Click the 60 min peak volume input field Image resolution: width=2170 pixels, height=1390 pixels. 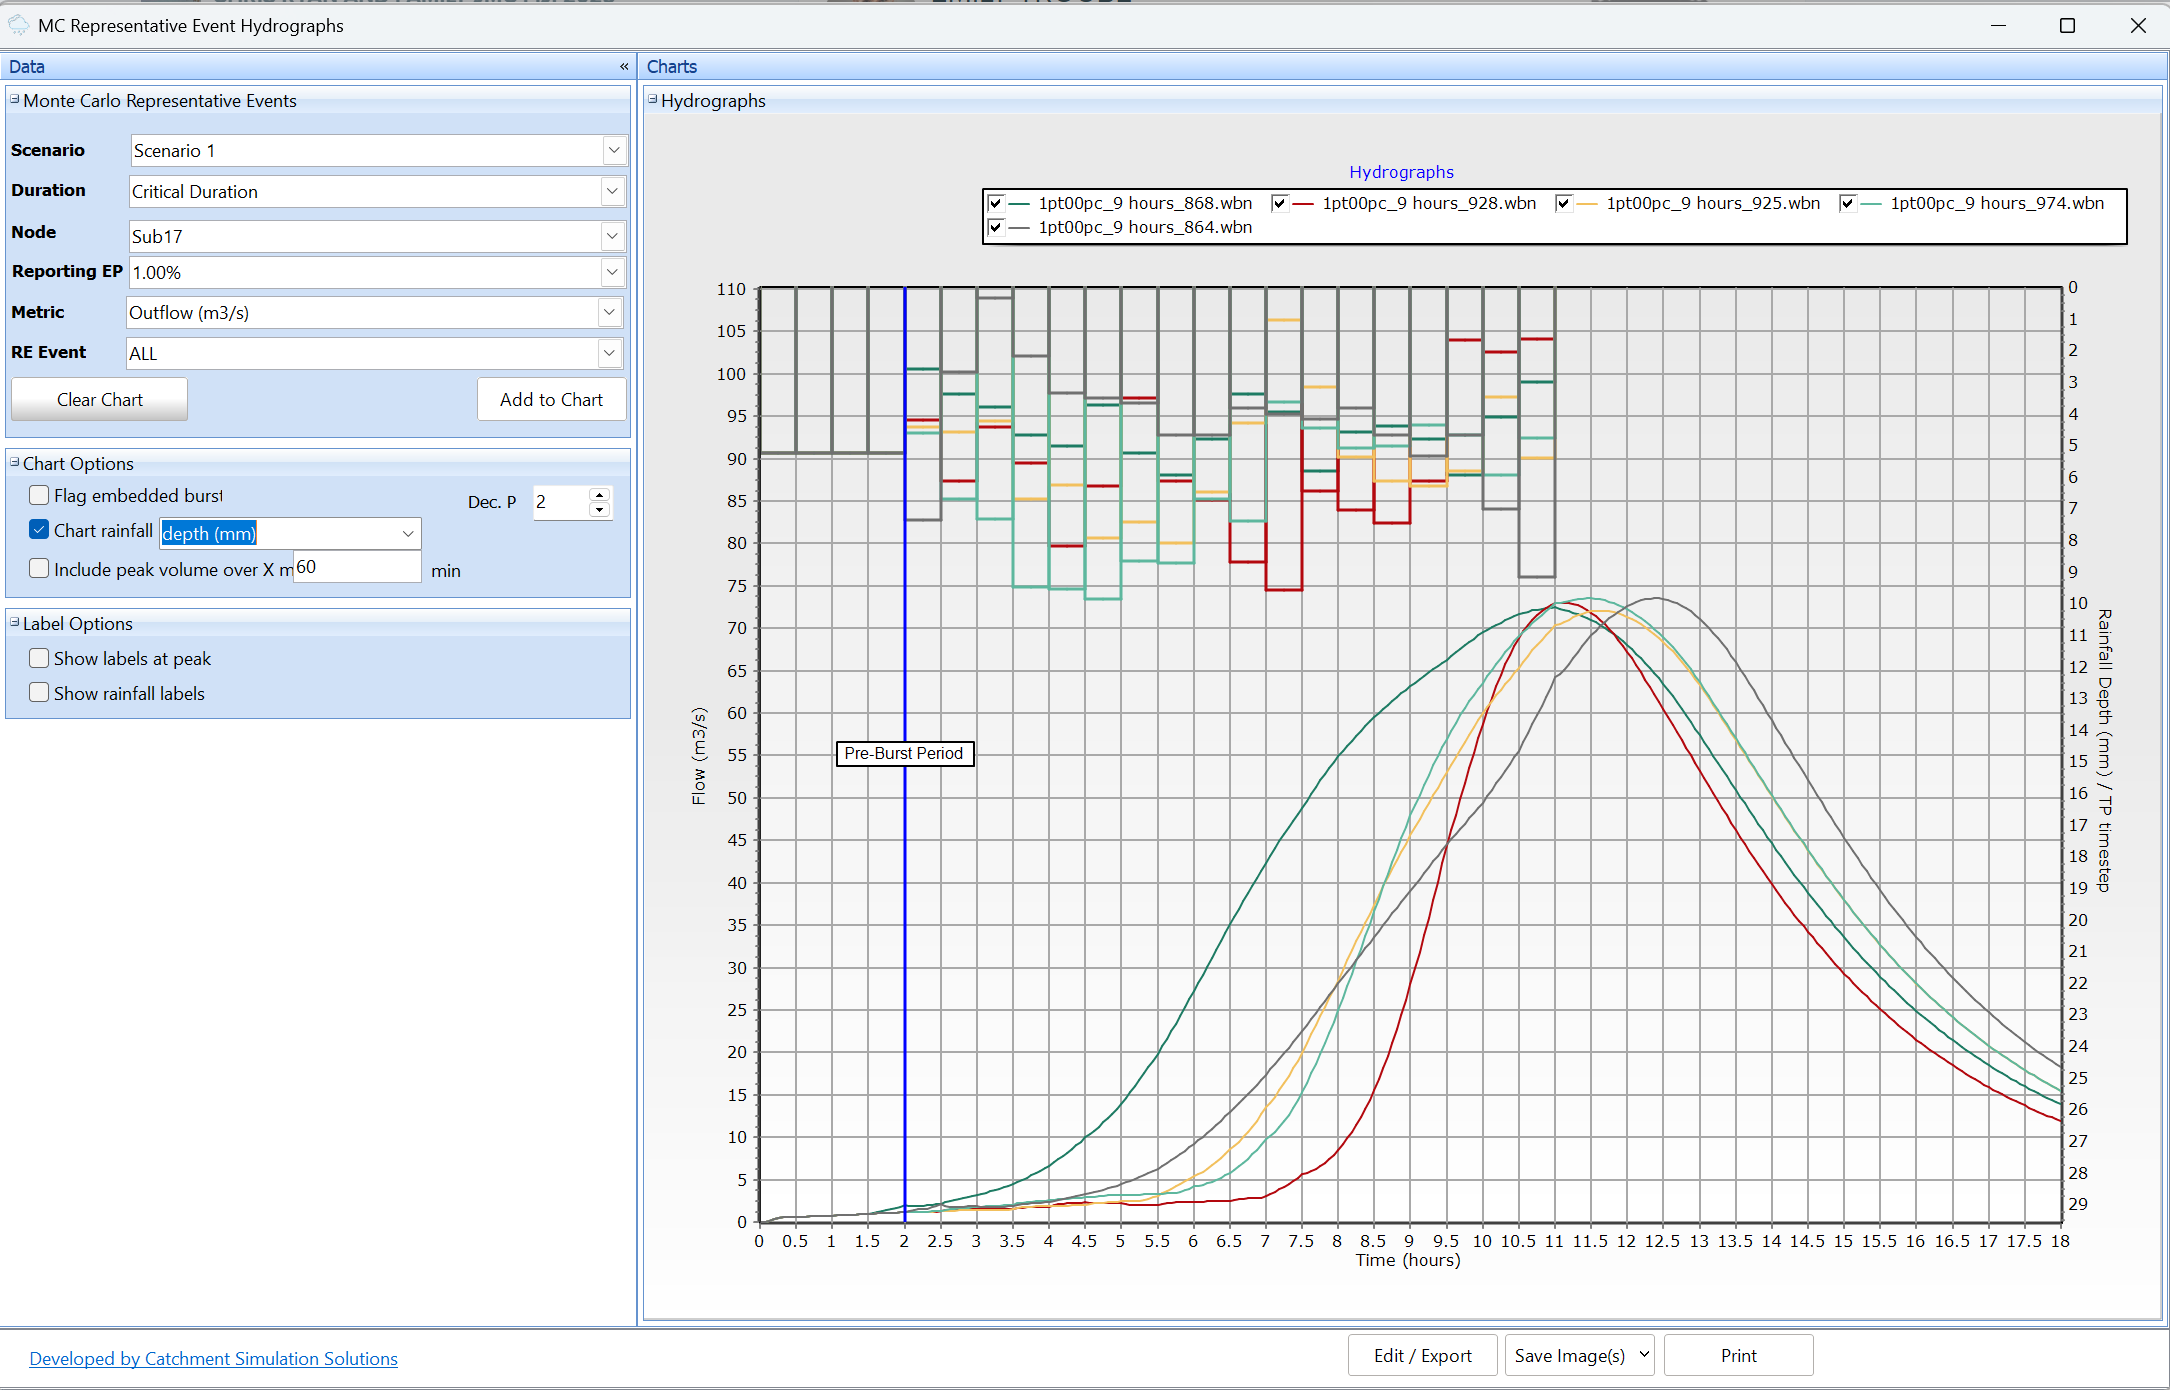(356, 566)
